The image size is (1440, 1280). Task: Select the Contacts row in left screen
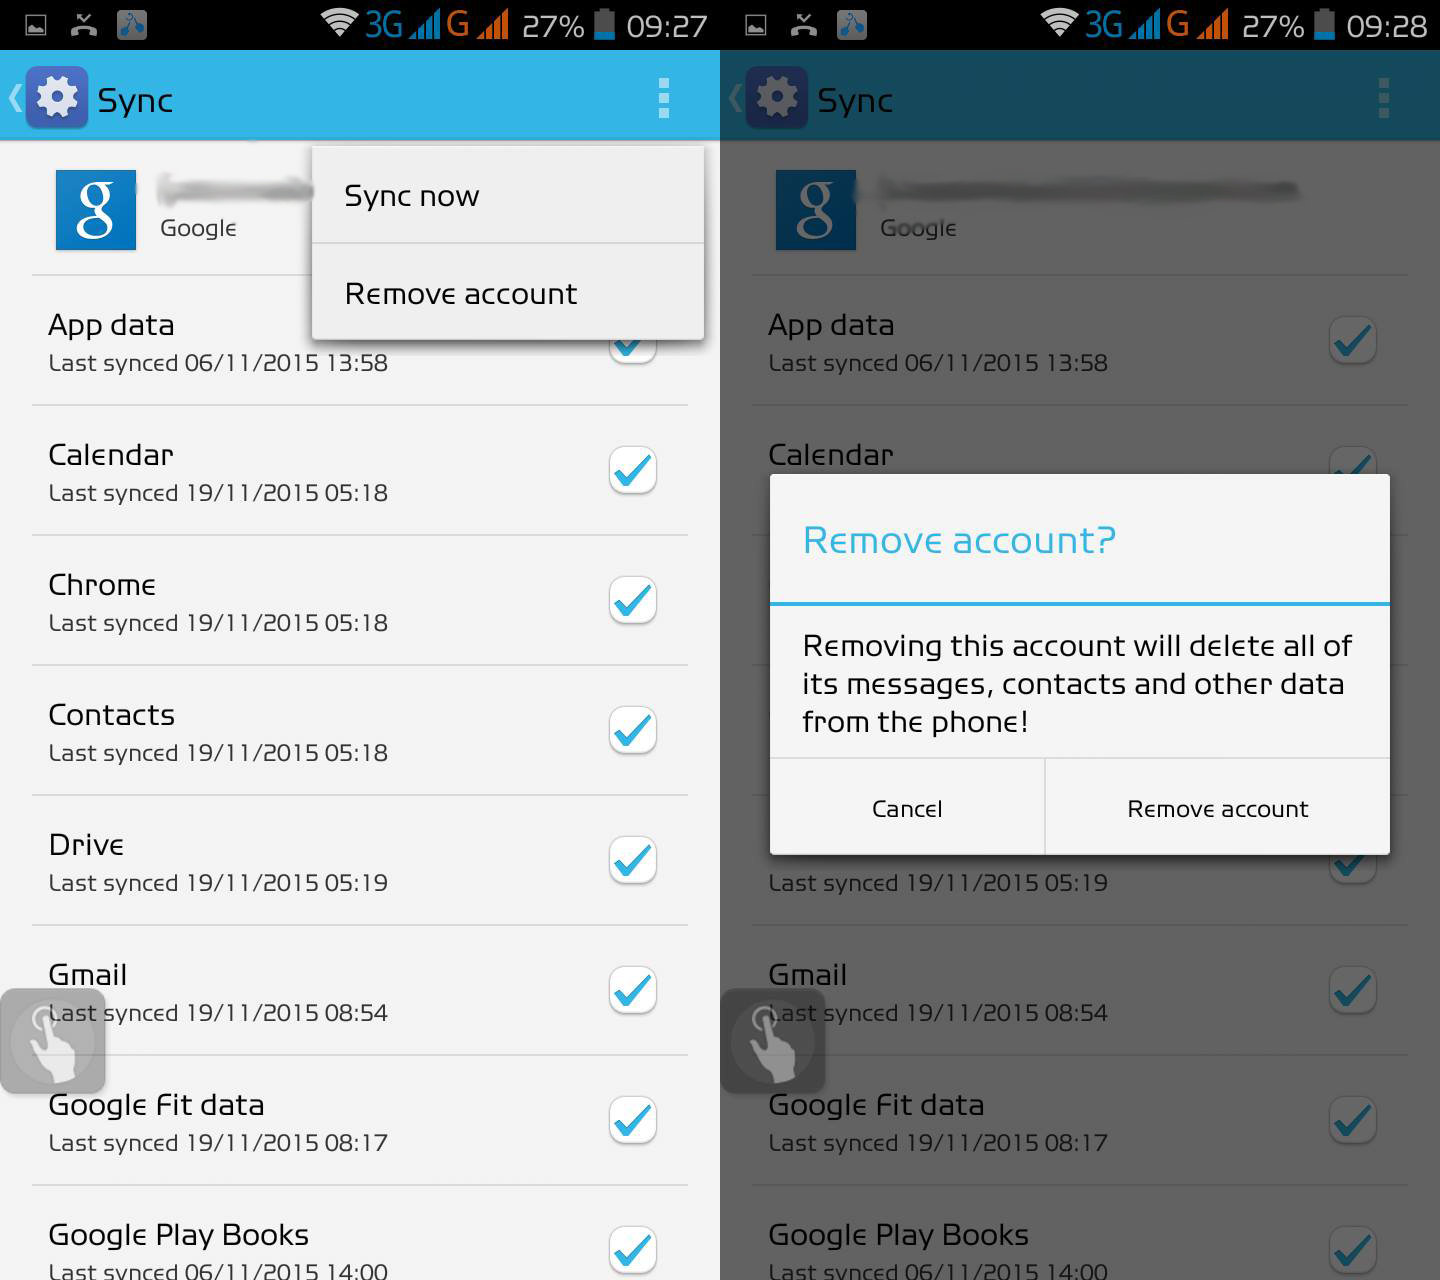click(x=360, y=731)
